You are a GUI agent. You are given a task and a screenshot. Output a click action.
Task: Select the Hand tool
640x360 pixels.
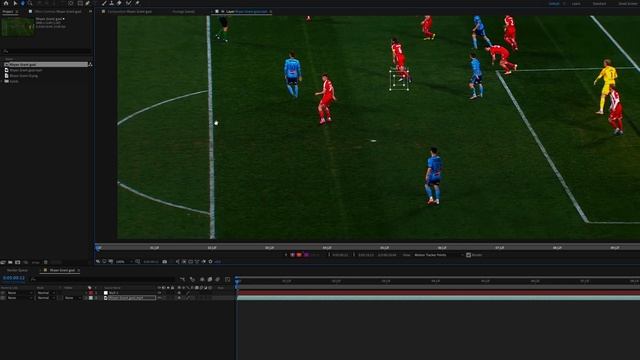point(23,3)
